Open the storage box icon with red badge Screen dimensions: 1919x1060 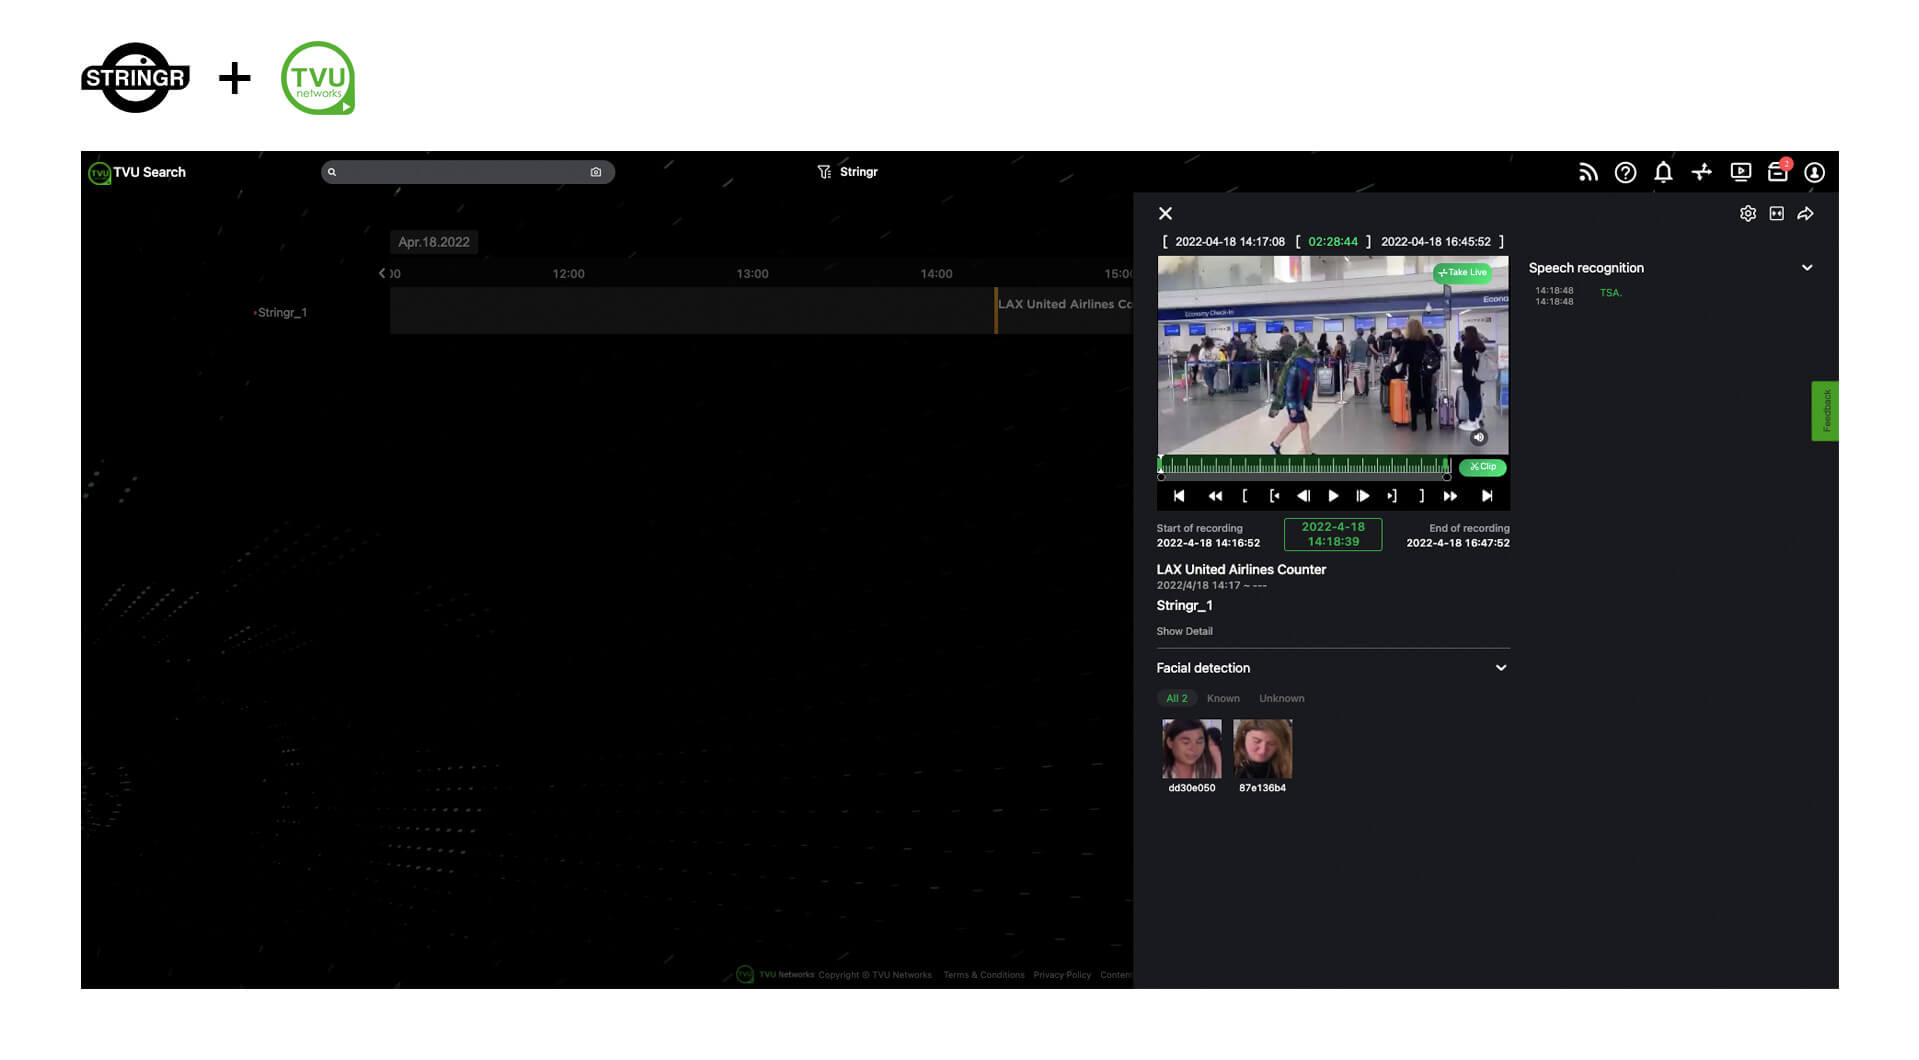coord(1778,171)
